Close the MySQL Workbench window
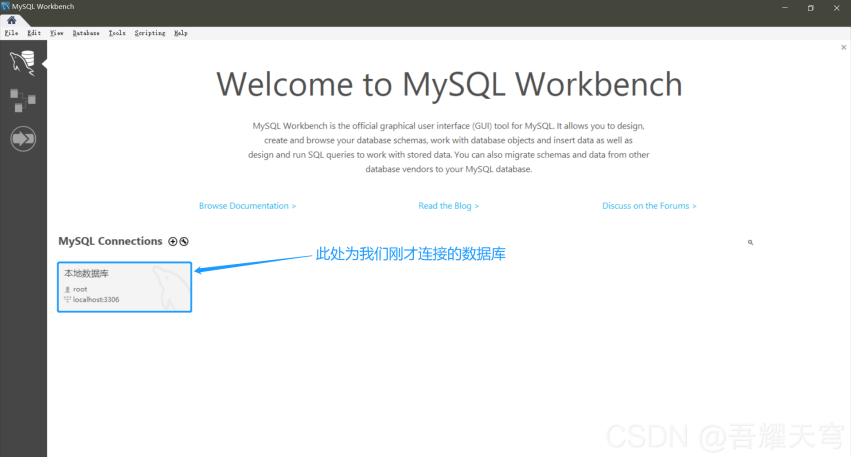This screenshot has height=457, width=852. (x=837, y=8)
